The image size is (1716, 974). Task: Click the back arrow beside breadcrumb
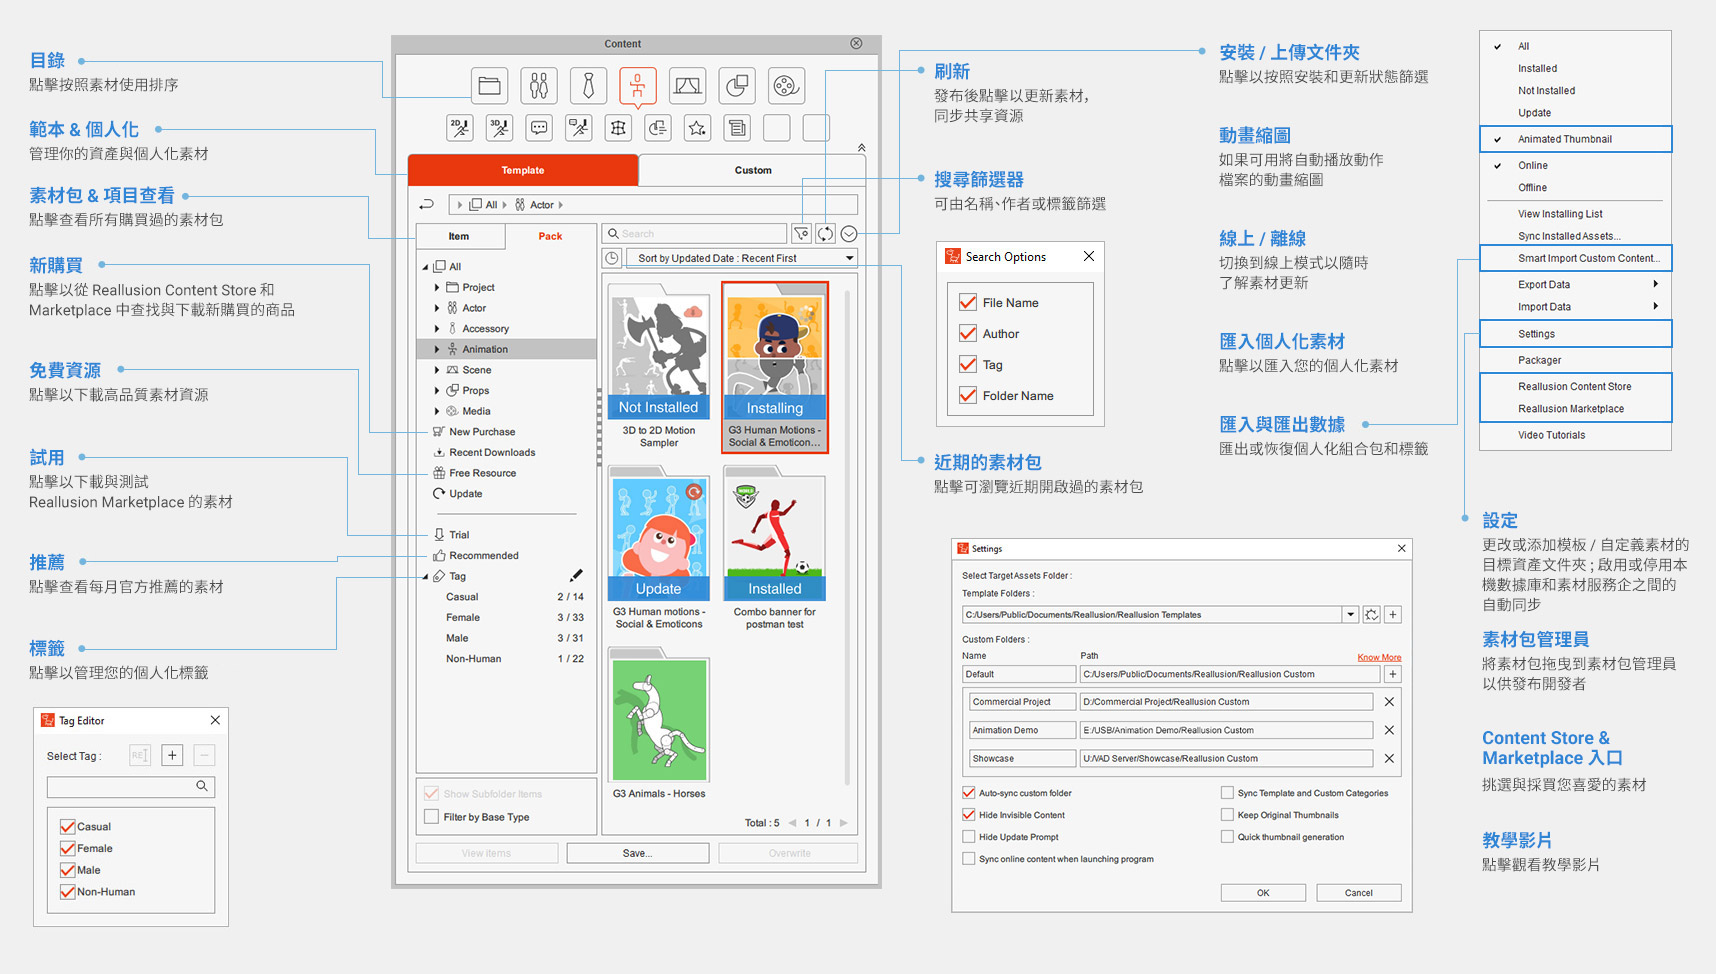pos(427,204)
